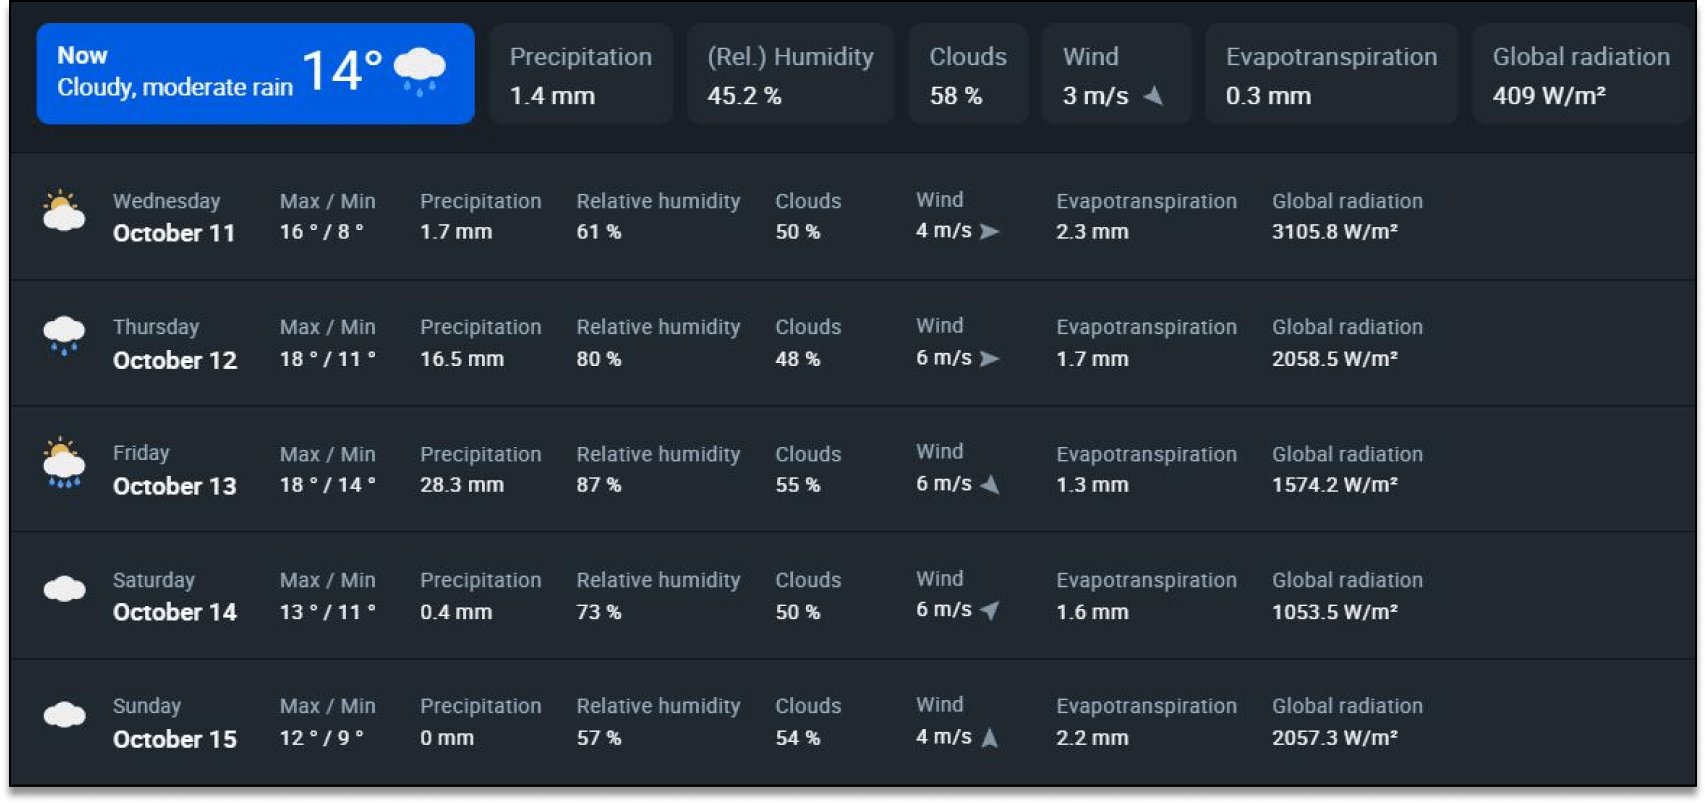Click Sunday October 15 wind direction arrow
This screenshot has height=803, width=1705.
coord(990,738)
